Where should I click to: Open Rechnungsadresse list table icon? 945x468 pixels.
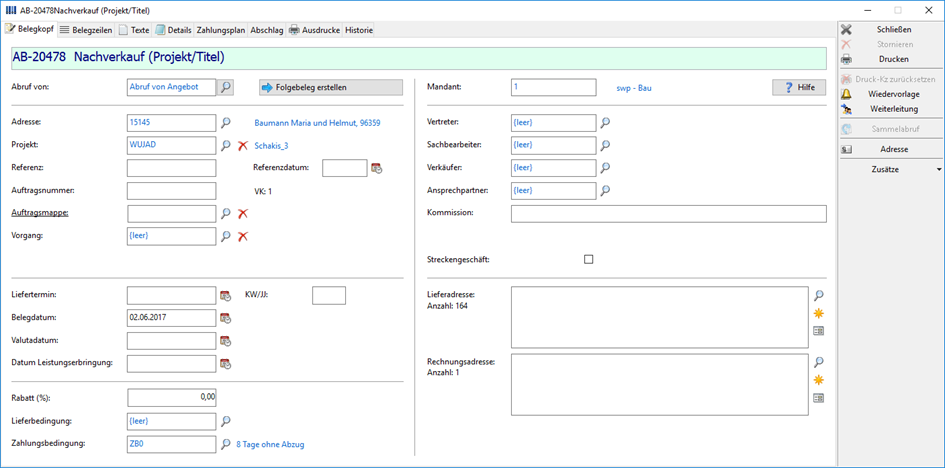tap(818, 398)
